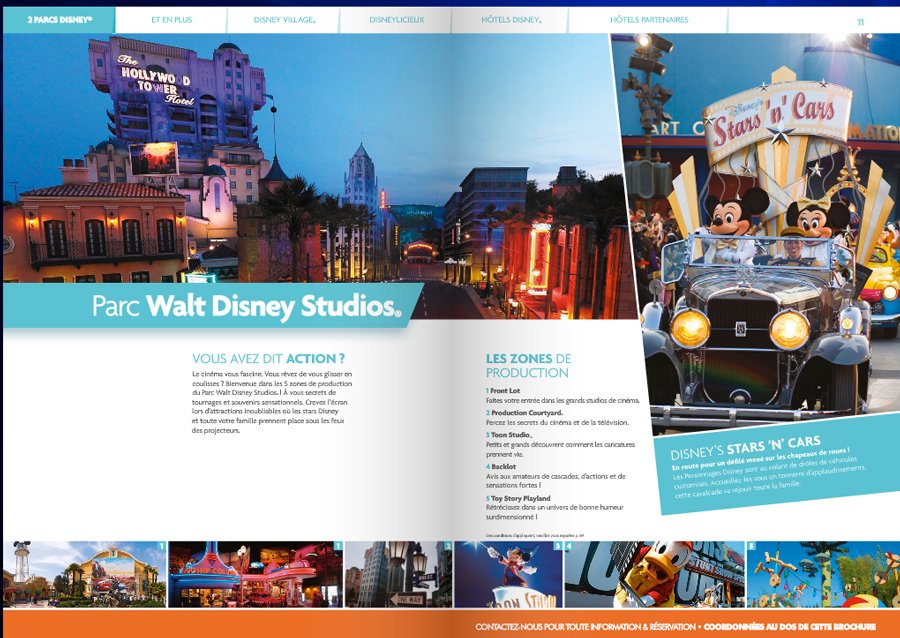Select the Front Lot zone entry
This screenshot has width=900, height=638.
[x=503, y=390]
